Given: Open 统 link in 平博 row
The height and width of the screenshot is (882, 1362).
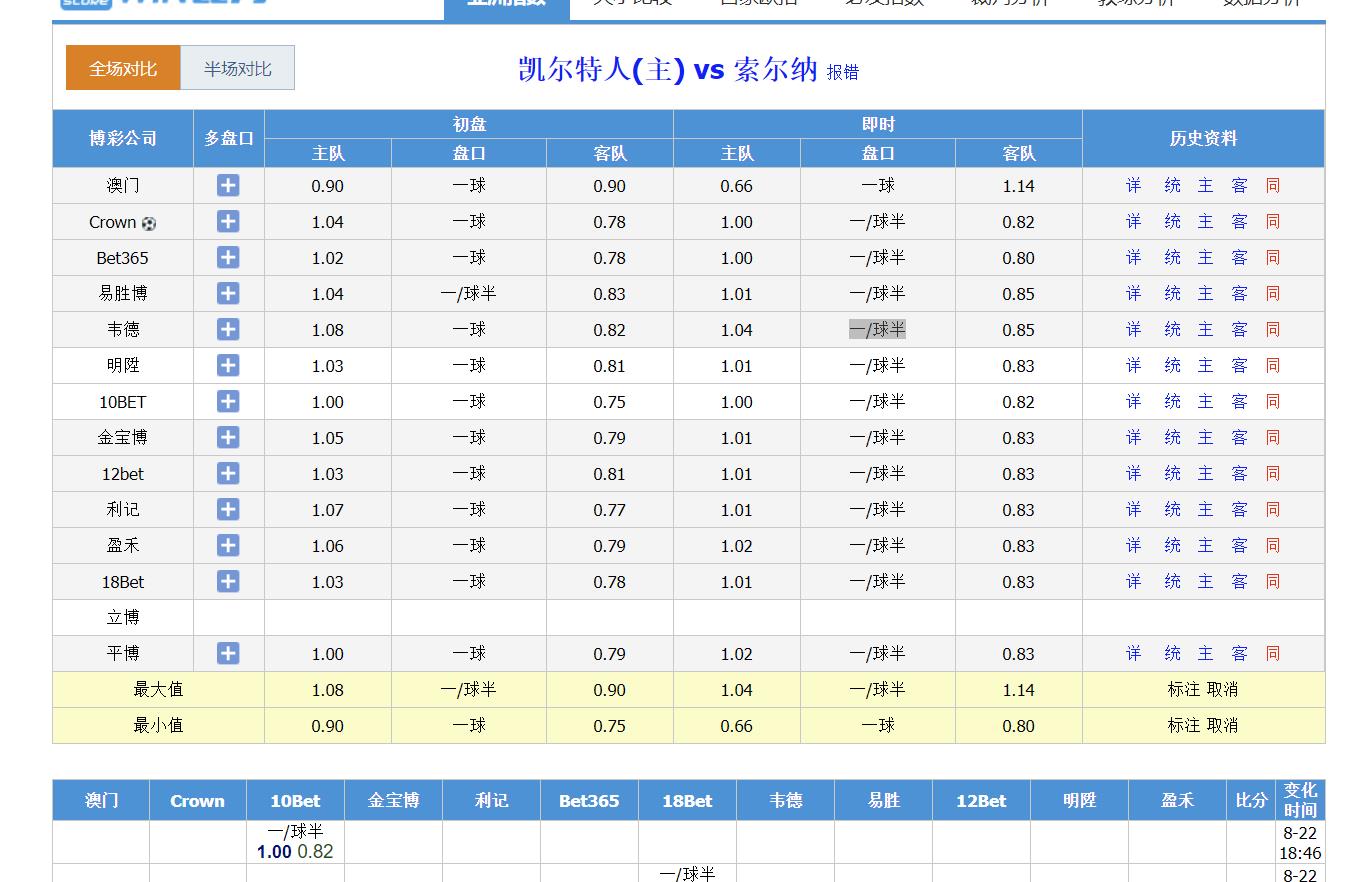Looking at the screenshot, I should pyautogui.click(x=1172, y=653).
